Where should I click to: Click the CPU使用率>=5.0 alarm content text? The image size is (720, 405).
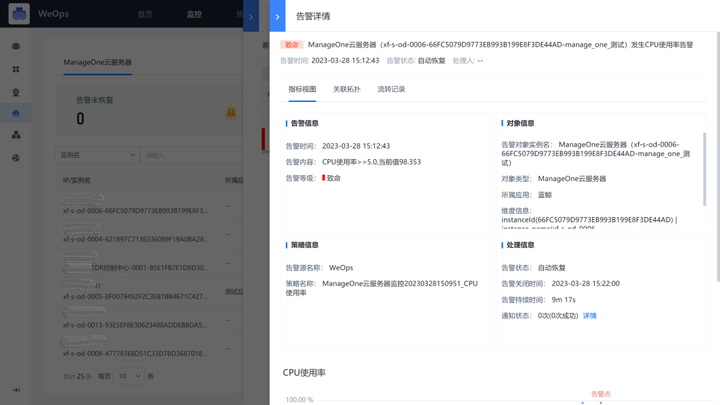[371, 162]
